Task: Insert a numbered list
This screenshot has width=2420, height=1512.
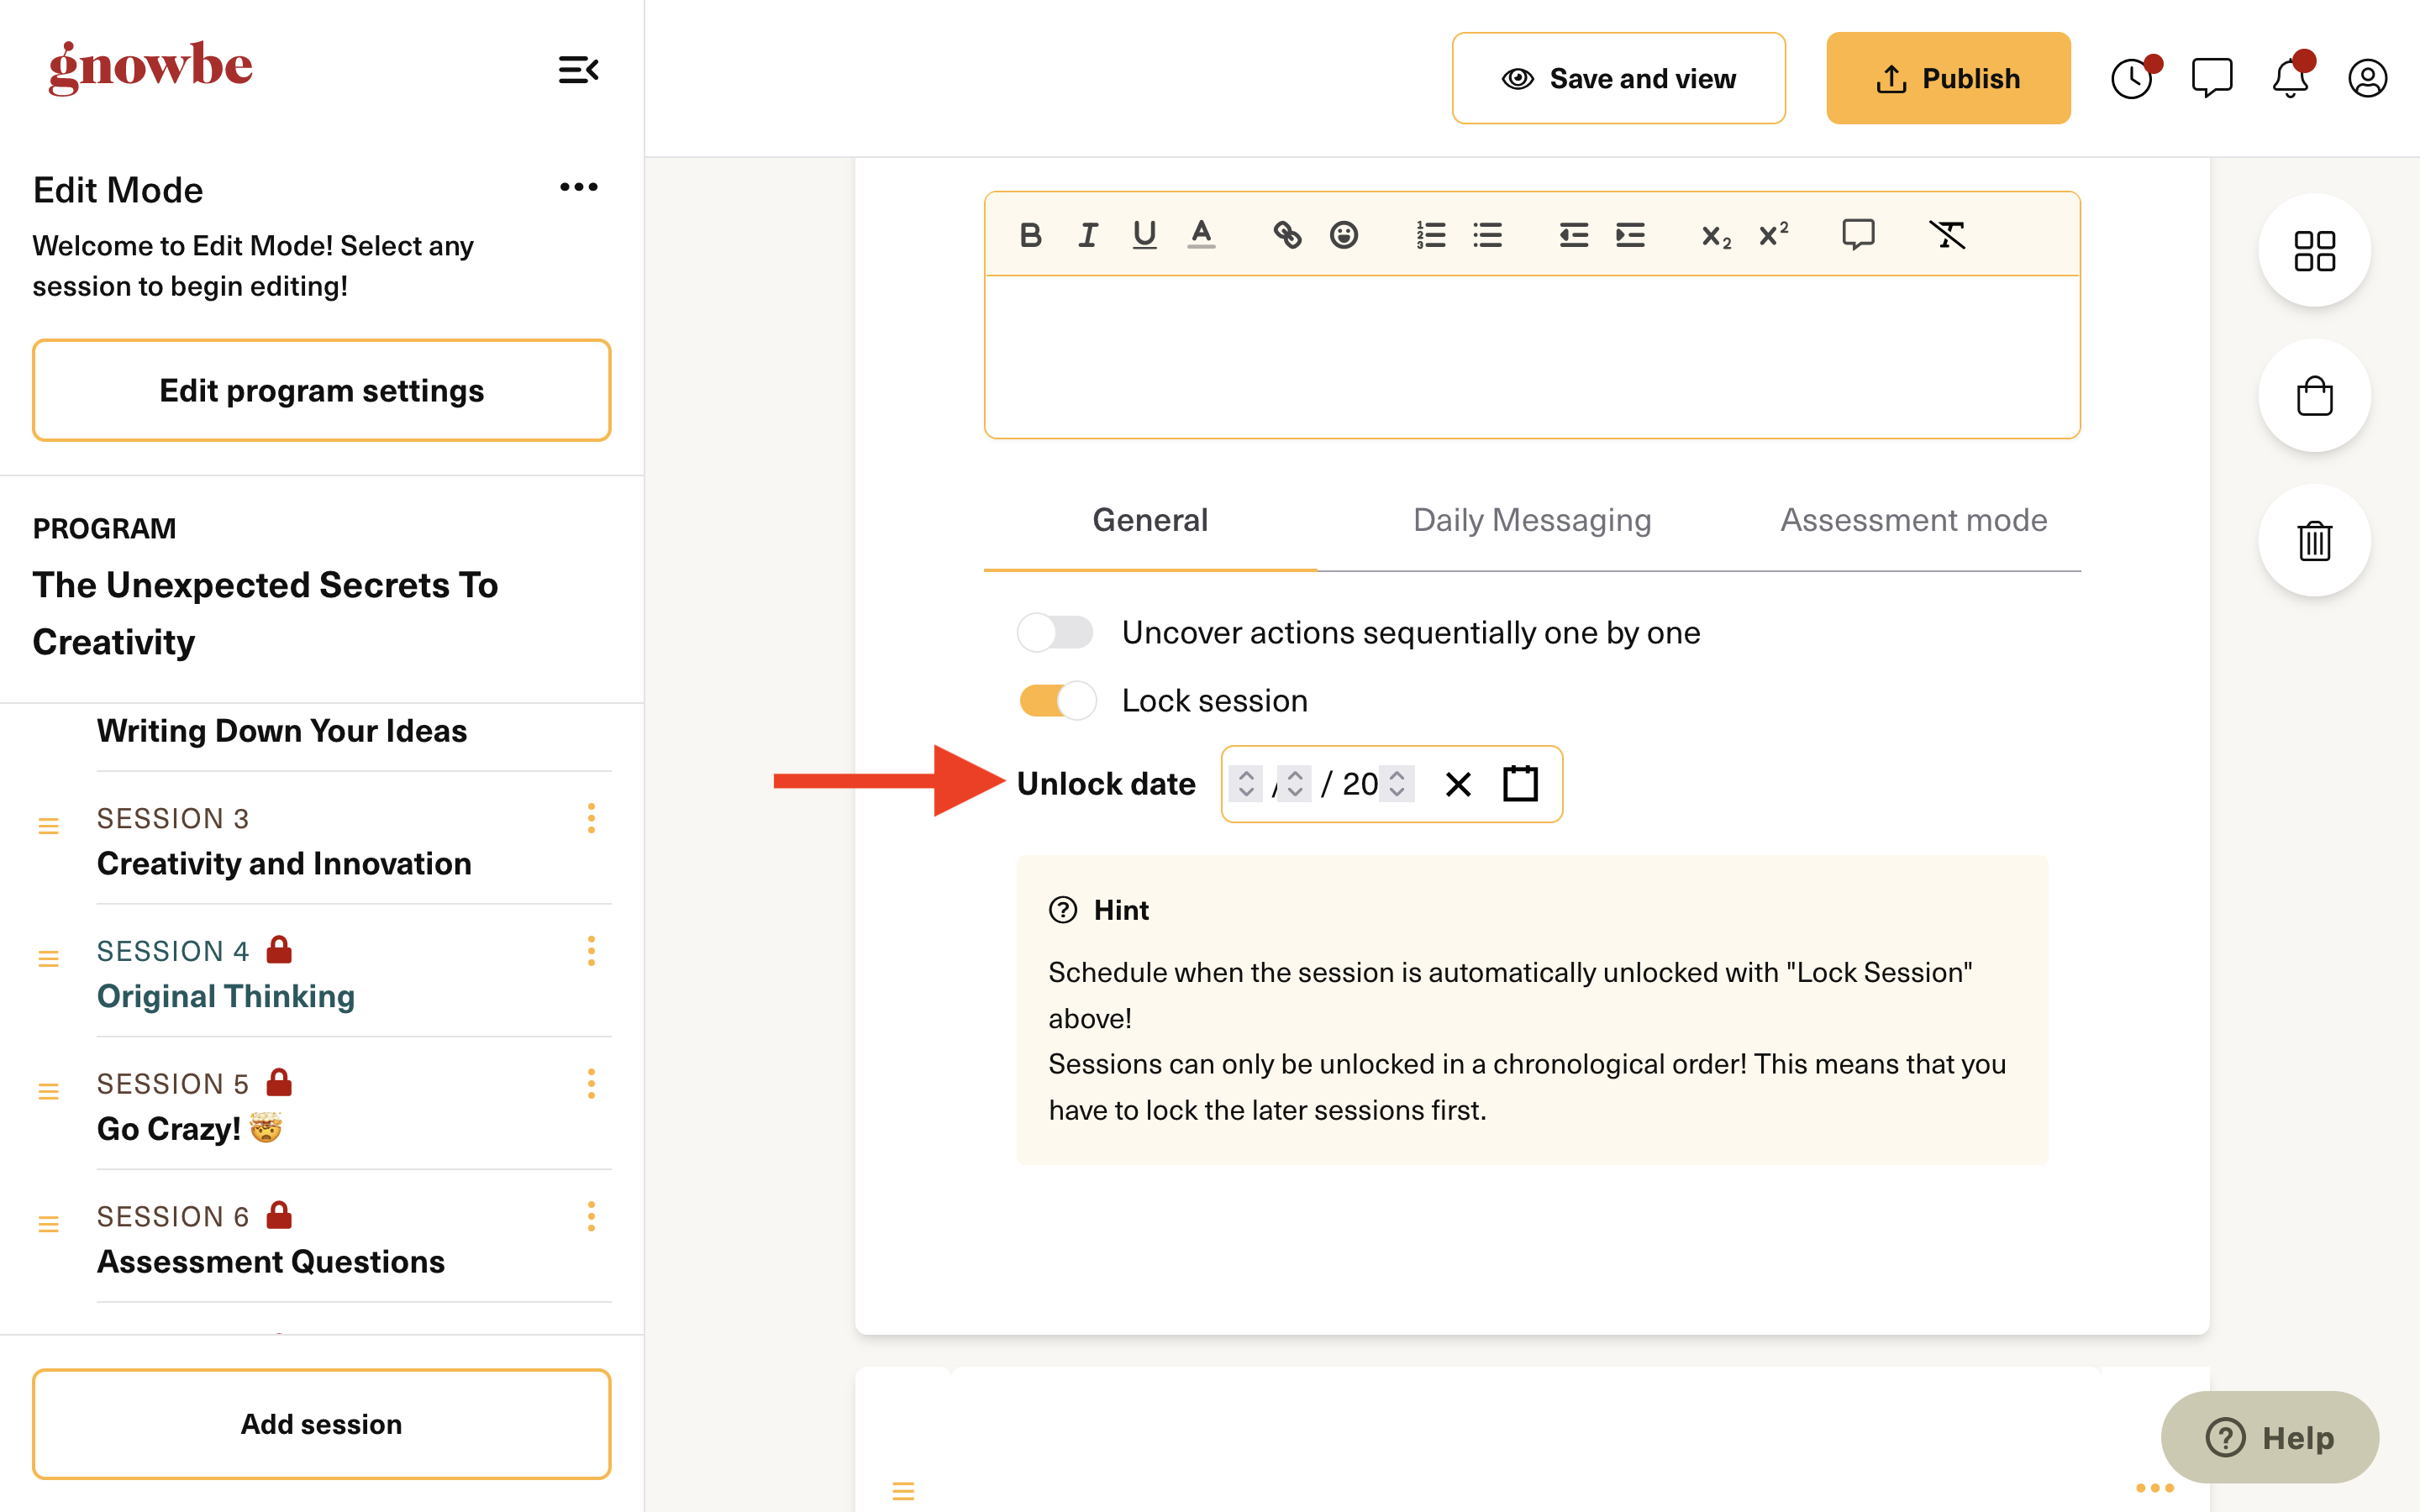Action: click(1430, 235)
